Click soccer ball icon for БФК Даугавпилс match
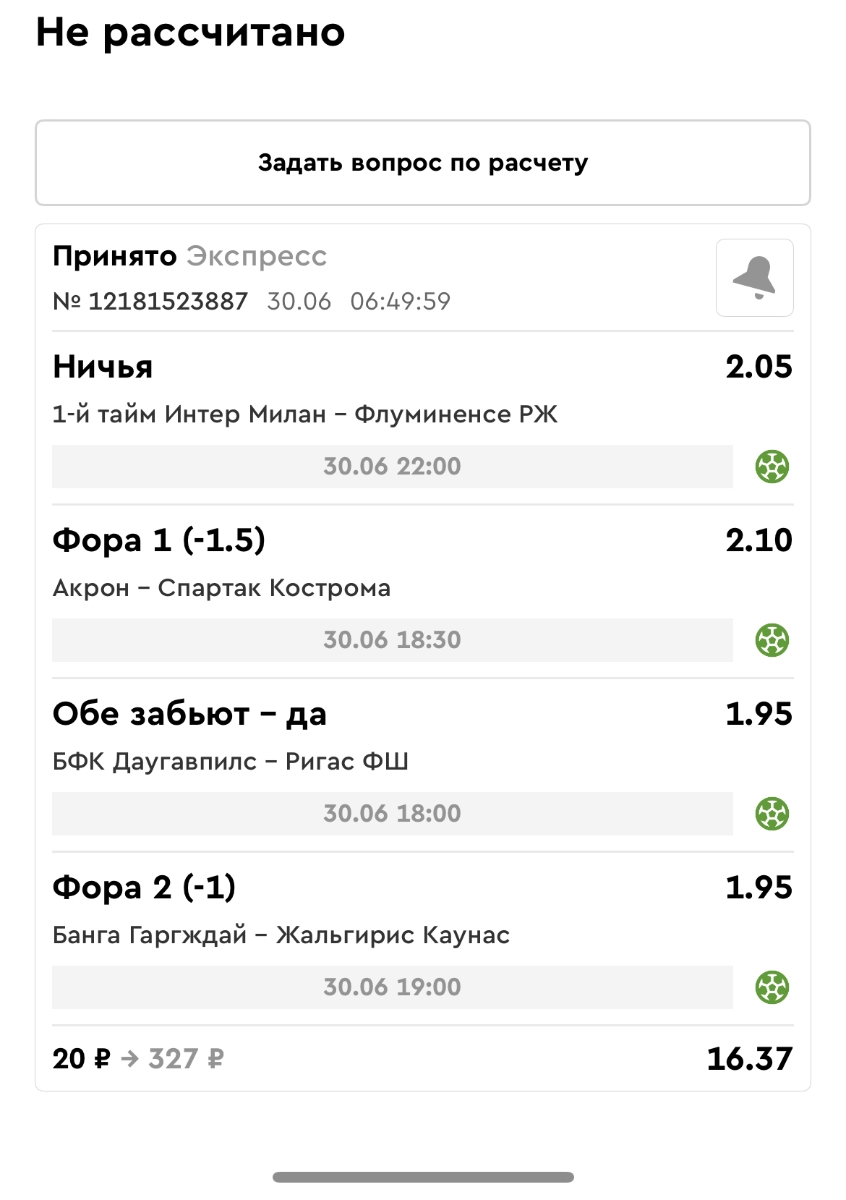This screenshot has height=1200, width=846. 772,814
